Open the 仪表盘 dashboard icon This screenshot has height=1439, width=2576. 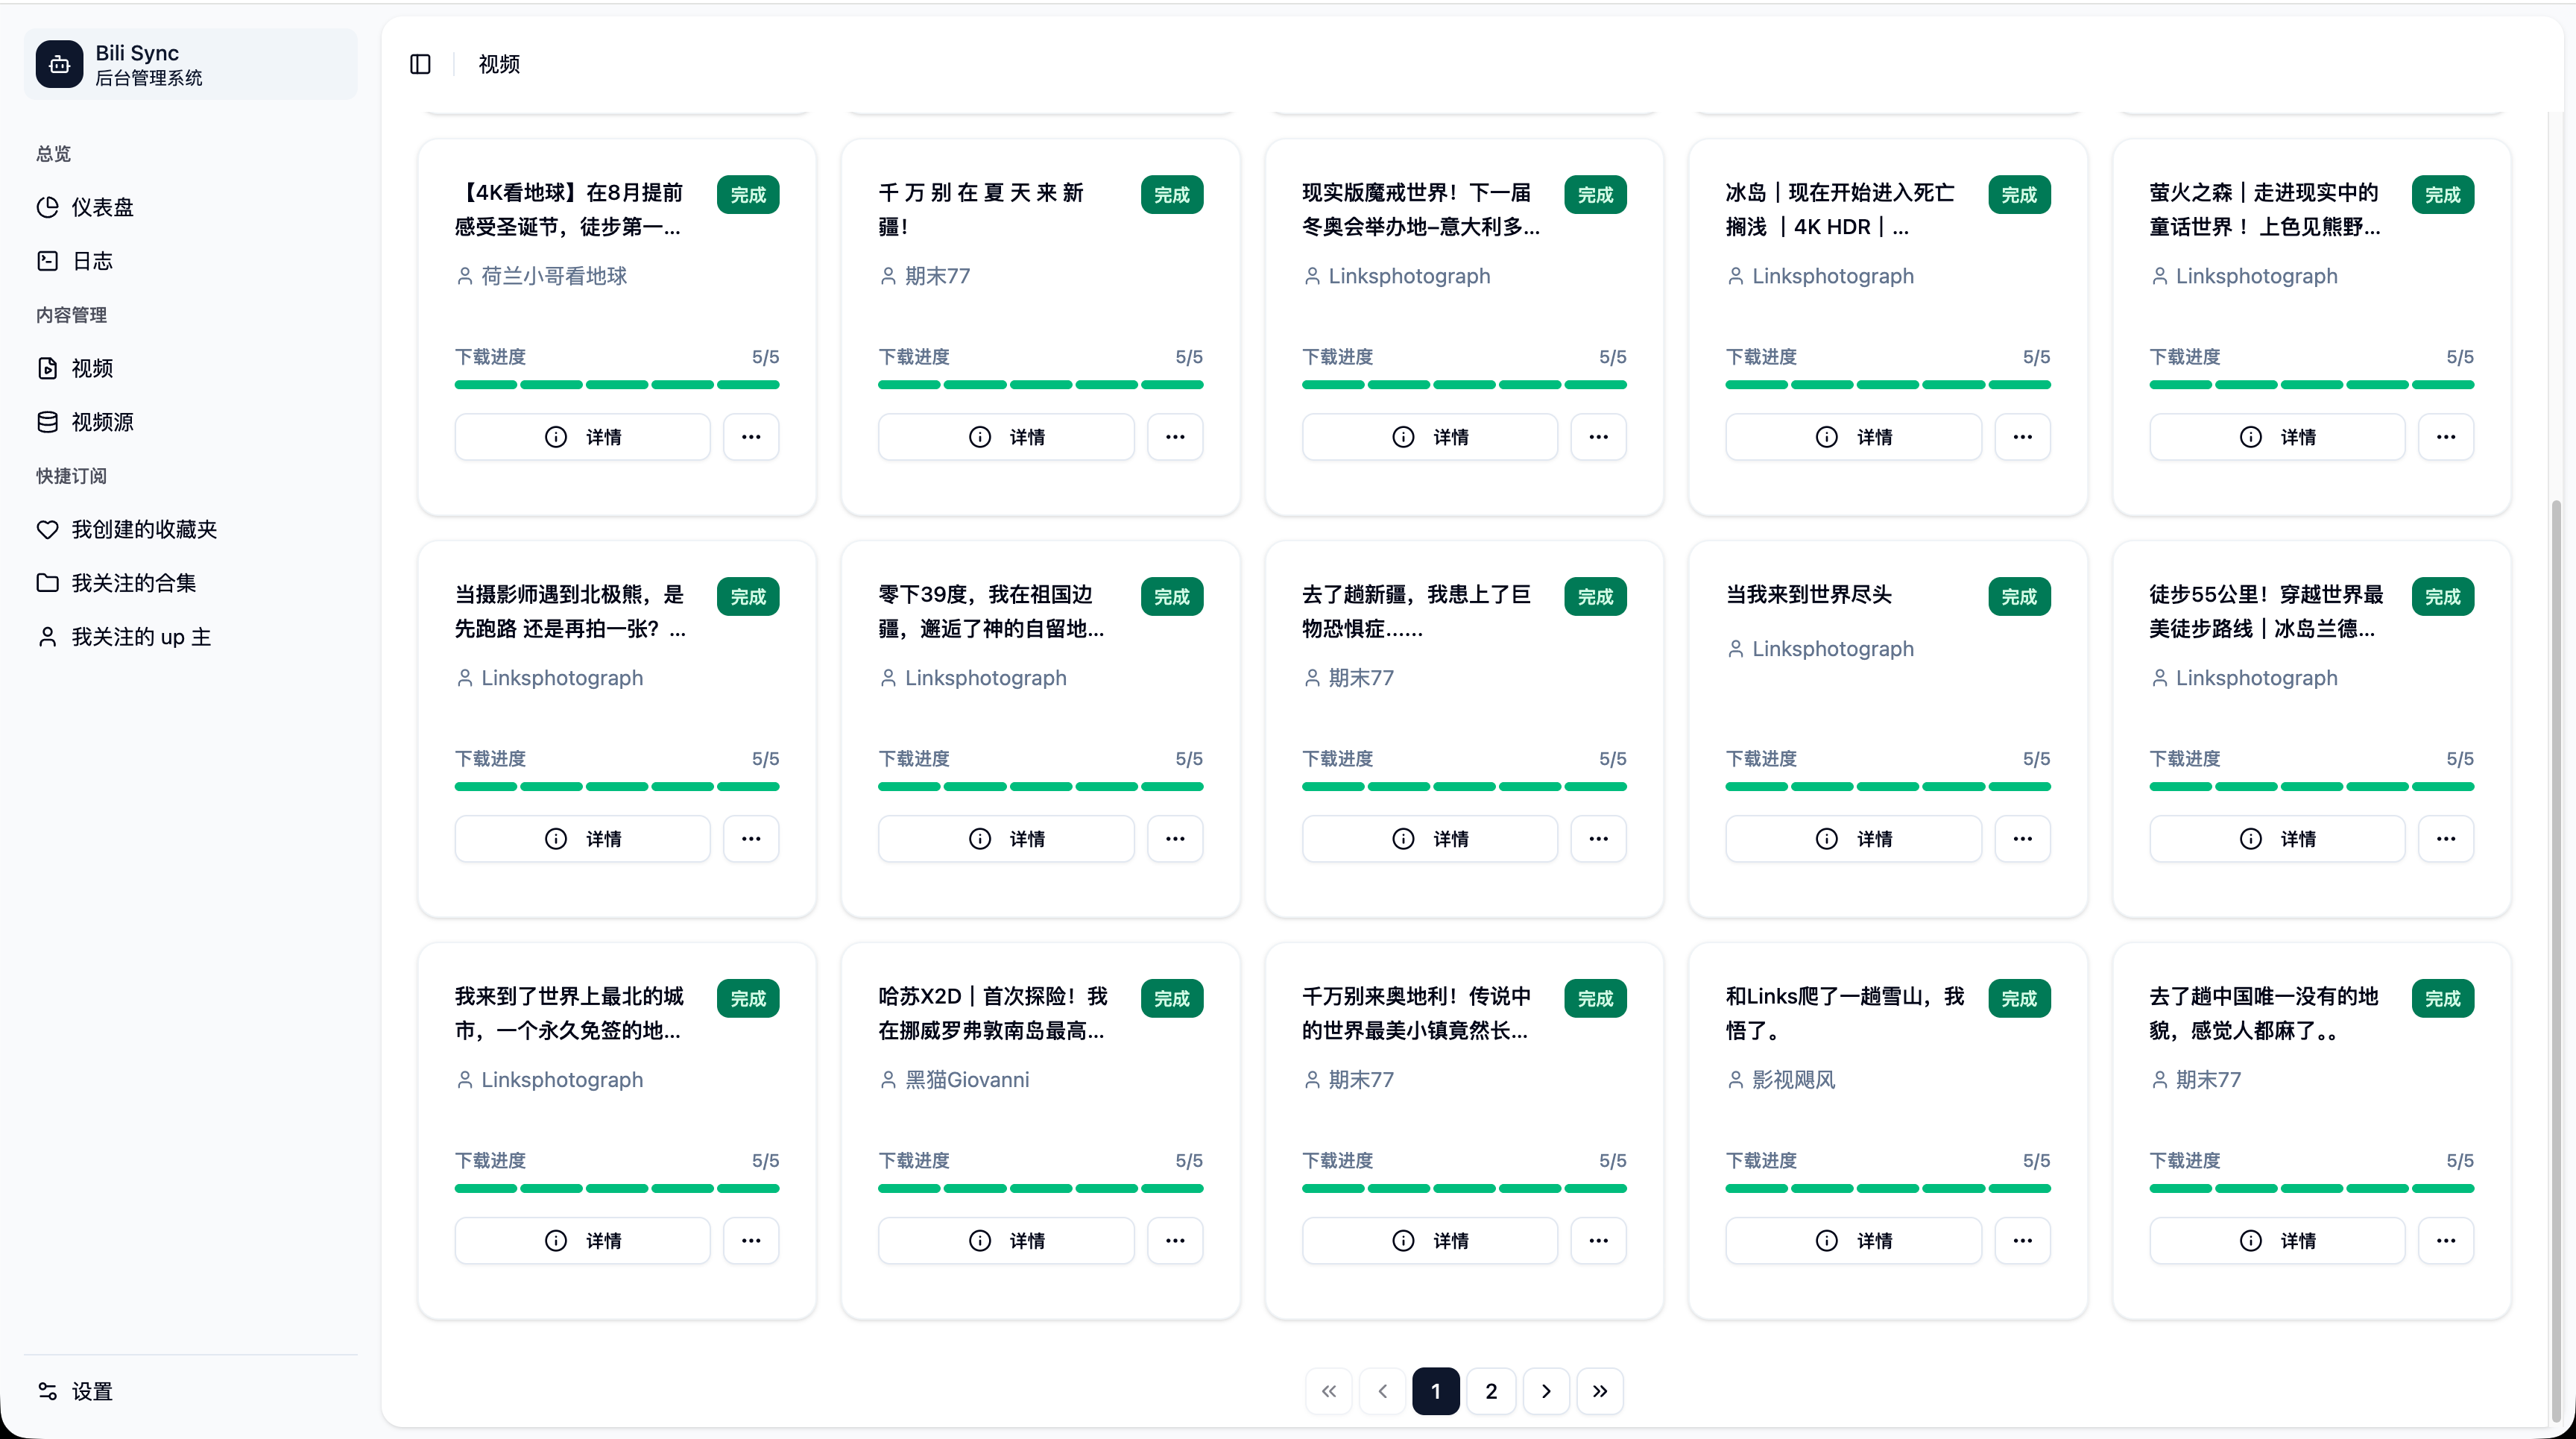click(47, 207)
